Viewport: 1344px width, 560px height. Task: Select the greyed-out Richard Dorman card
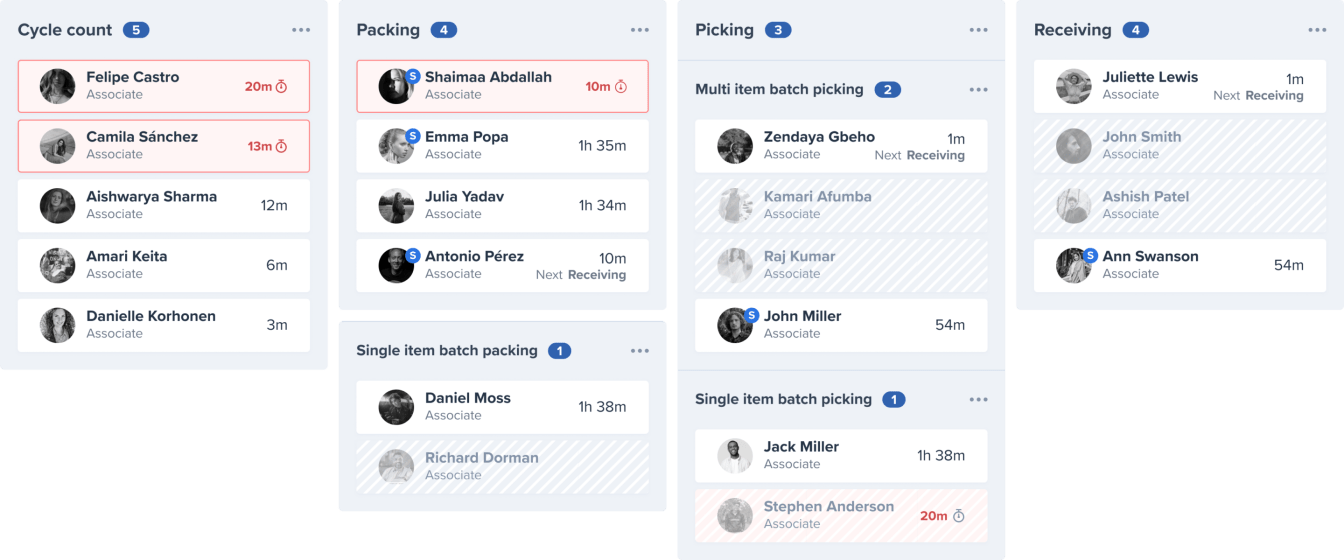coord(503,467)
